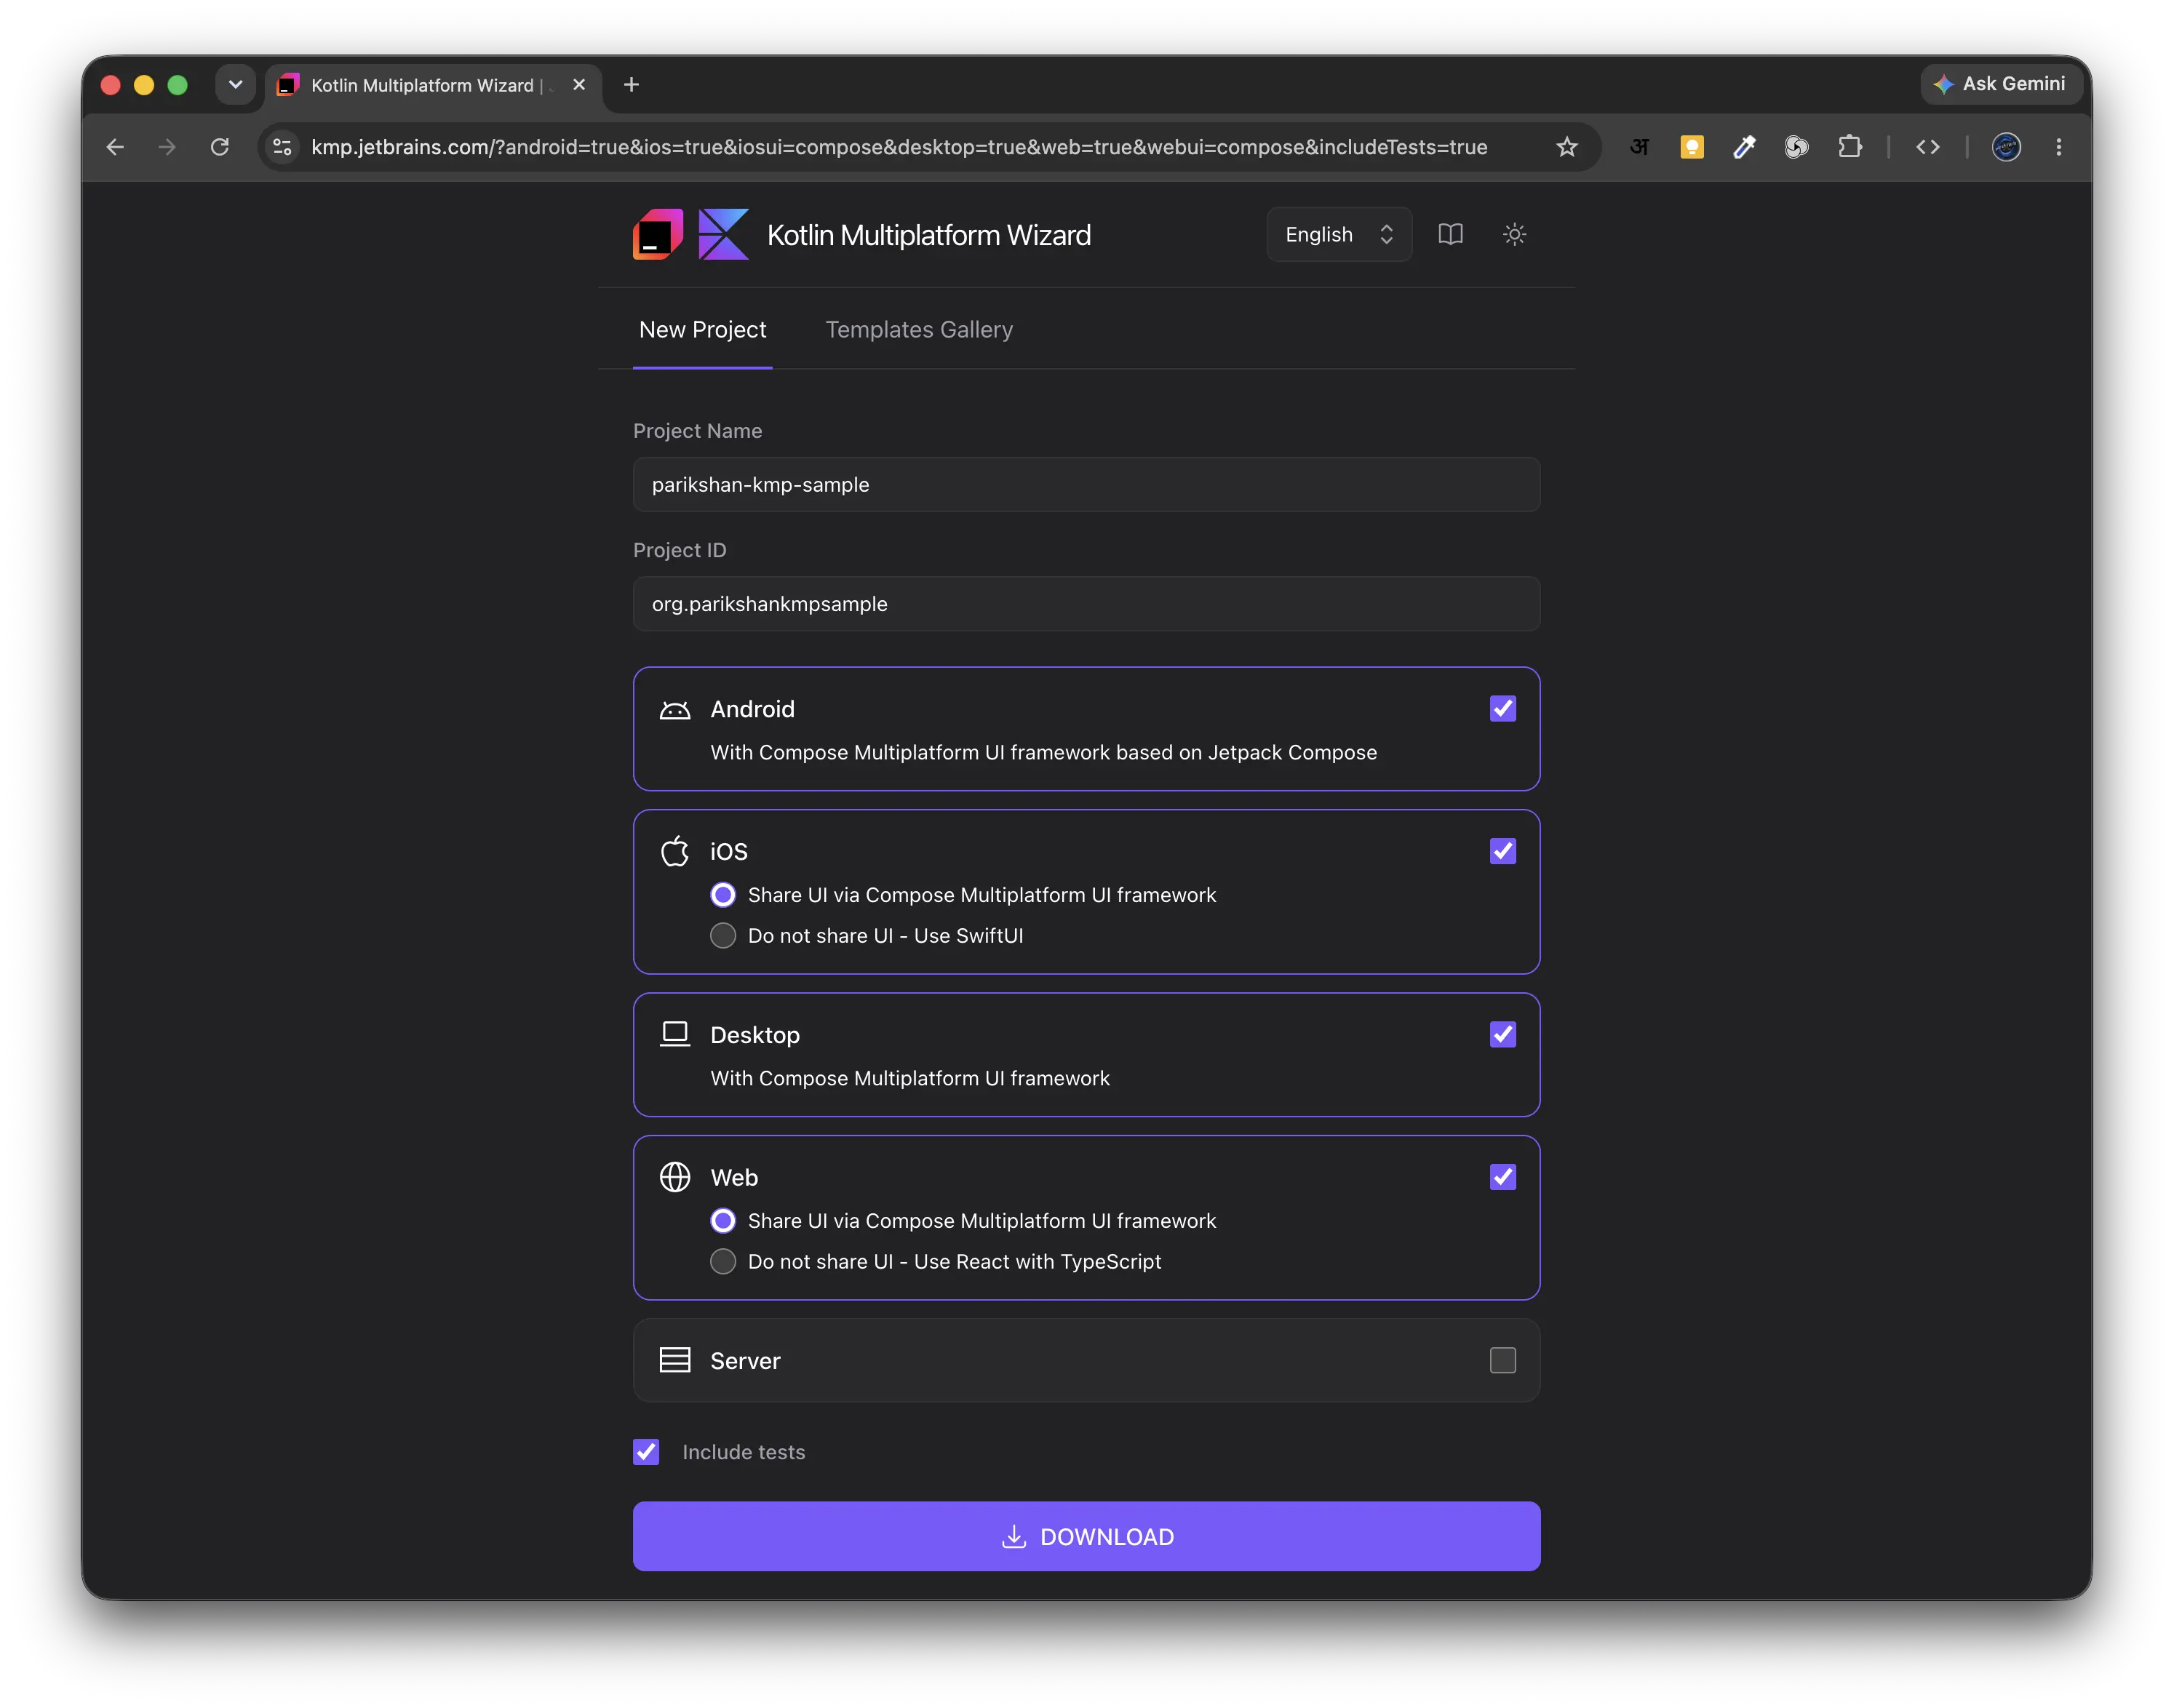2174x1708 pixels.
Task: Enable the Server platform checkbox
Action: point(1502,1360)
